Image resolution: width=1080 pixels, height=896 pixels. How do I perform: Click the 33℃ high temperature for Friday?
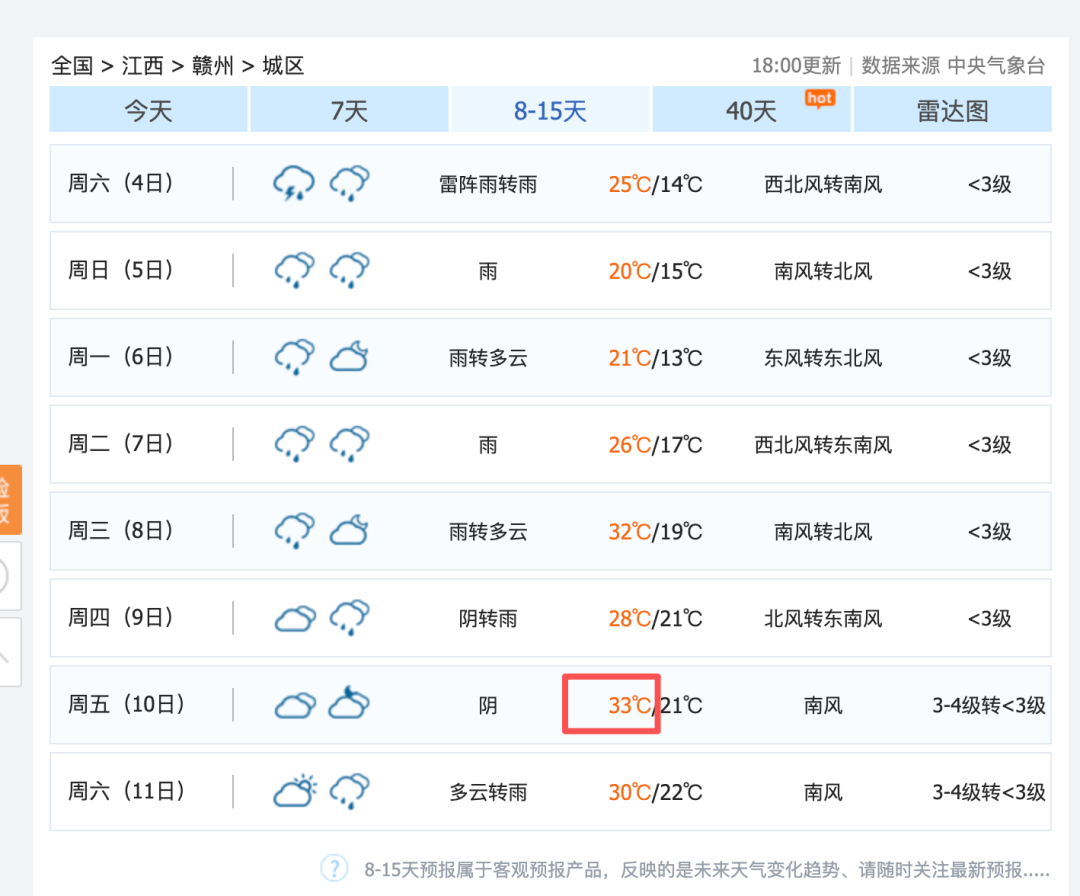point(630,705)
